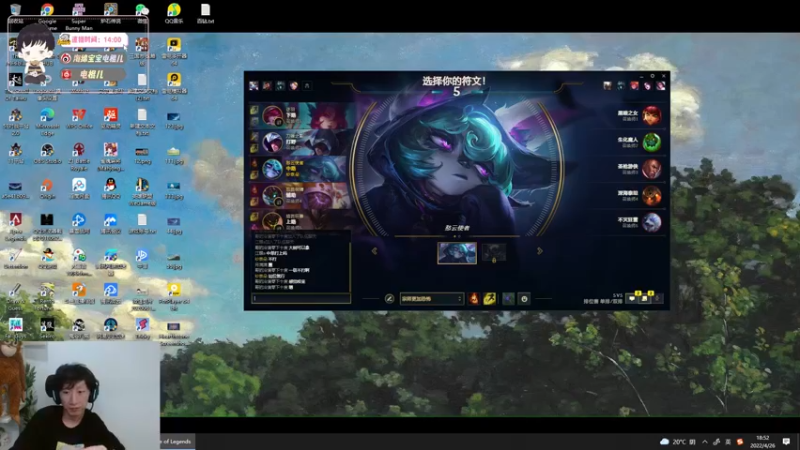Click the third enemy champion portrait
The image size is (800, 450).
click(652, 169)
